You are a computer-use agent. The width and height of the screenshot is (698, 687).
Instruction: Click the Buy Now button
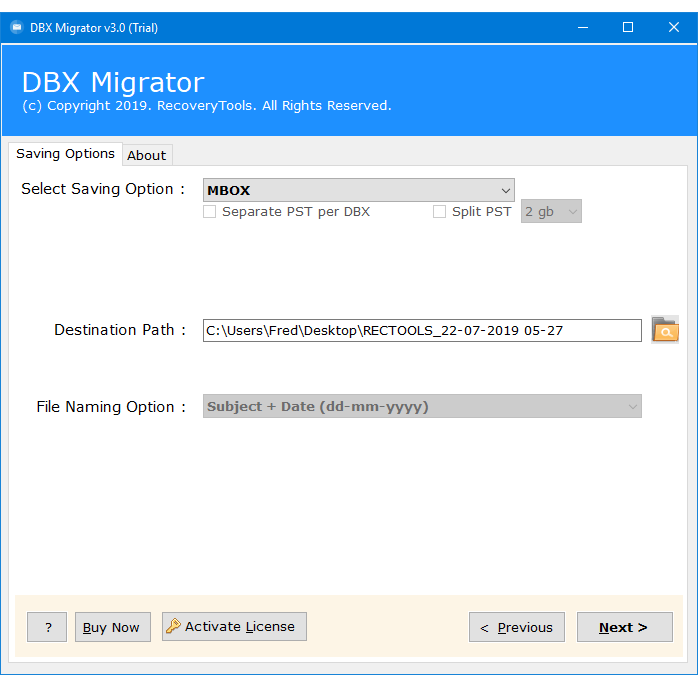(113, 627)
